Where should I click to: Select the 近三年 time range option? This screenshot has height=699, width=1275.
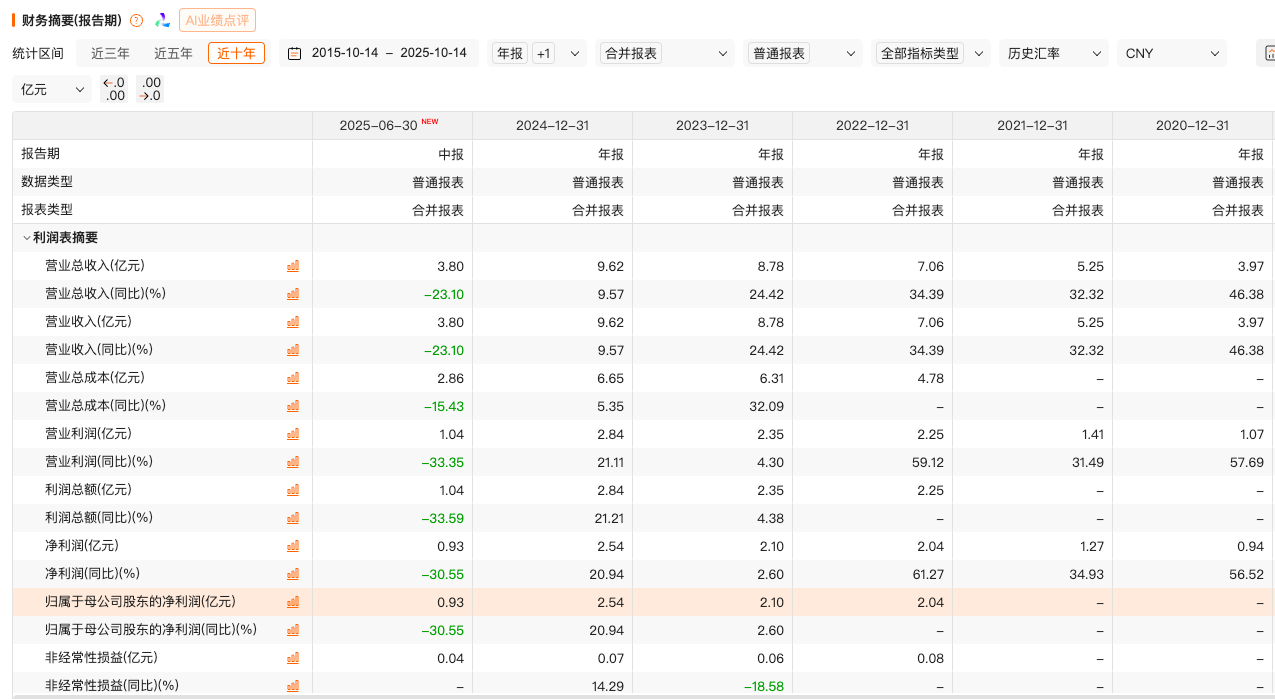click(110, 53)
